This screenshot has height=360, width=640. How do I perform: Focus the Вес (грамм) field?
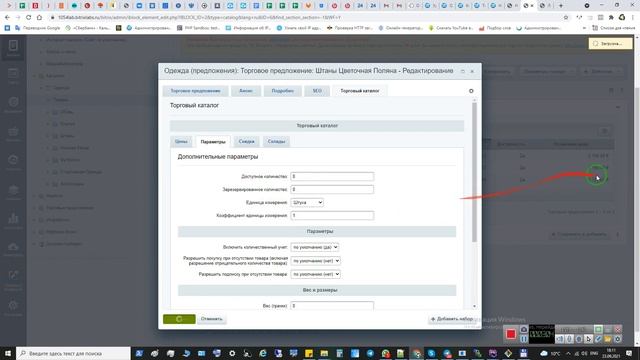point(332,305)
